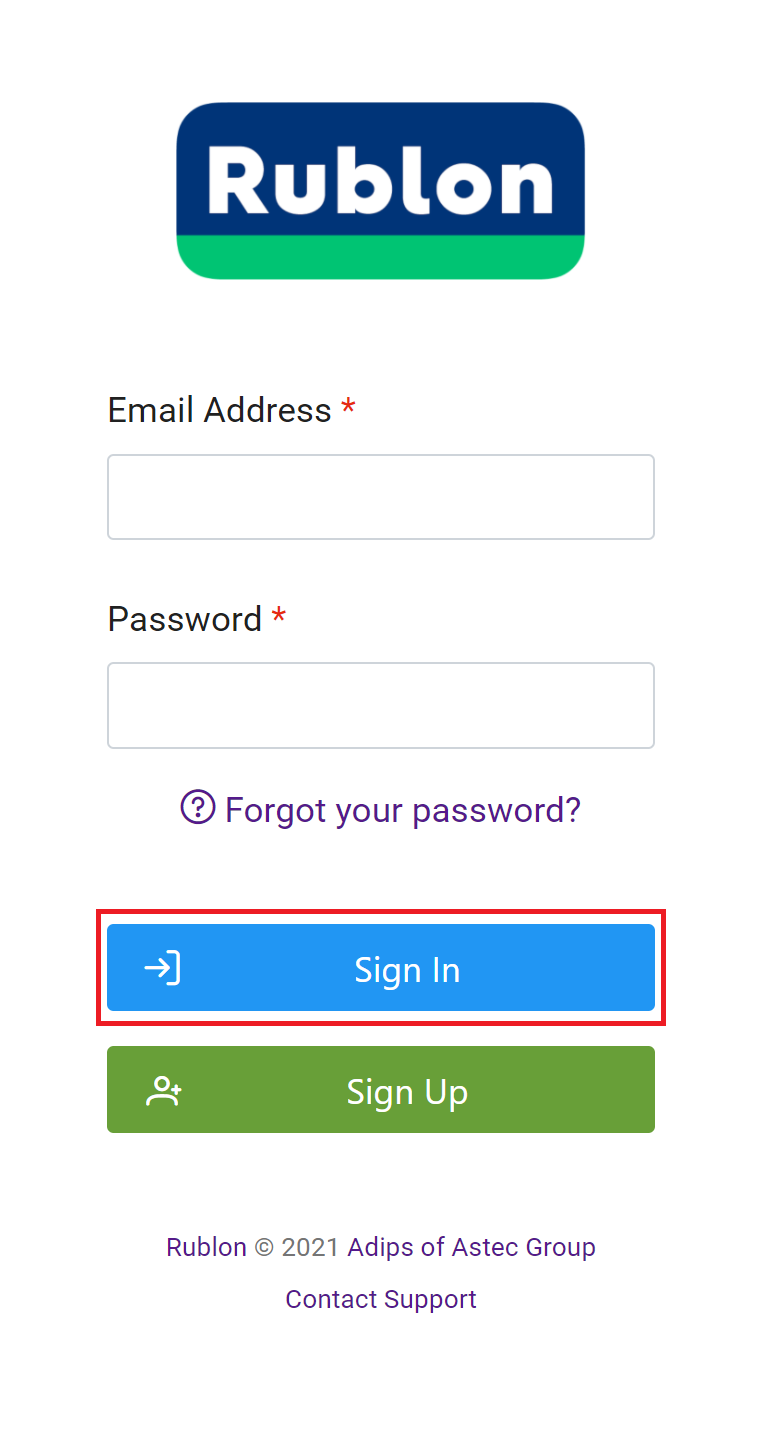Open the Contact Support link
This screenshot has height=1447, width=763.
[381, 1299]
